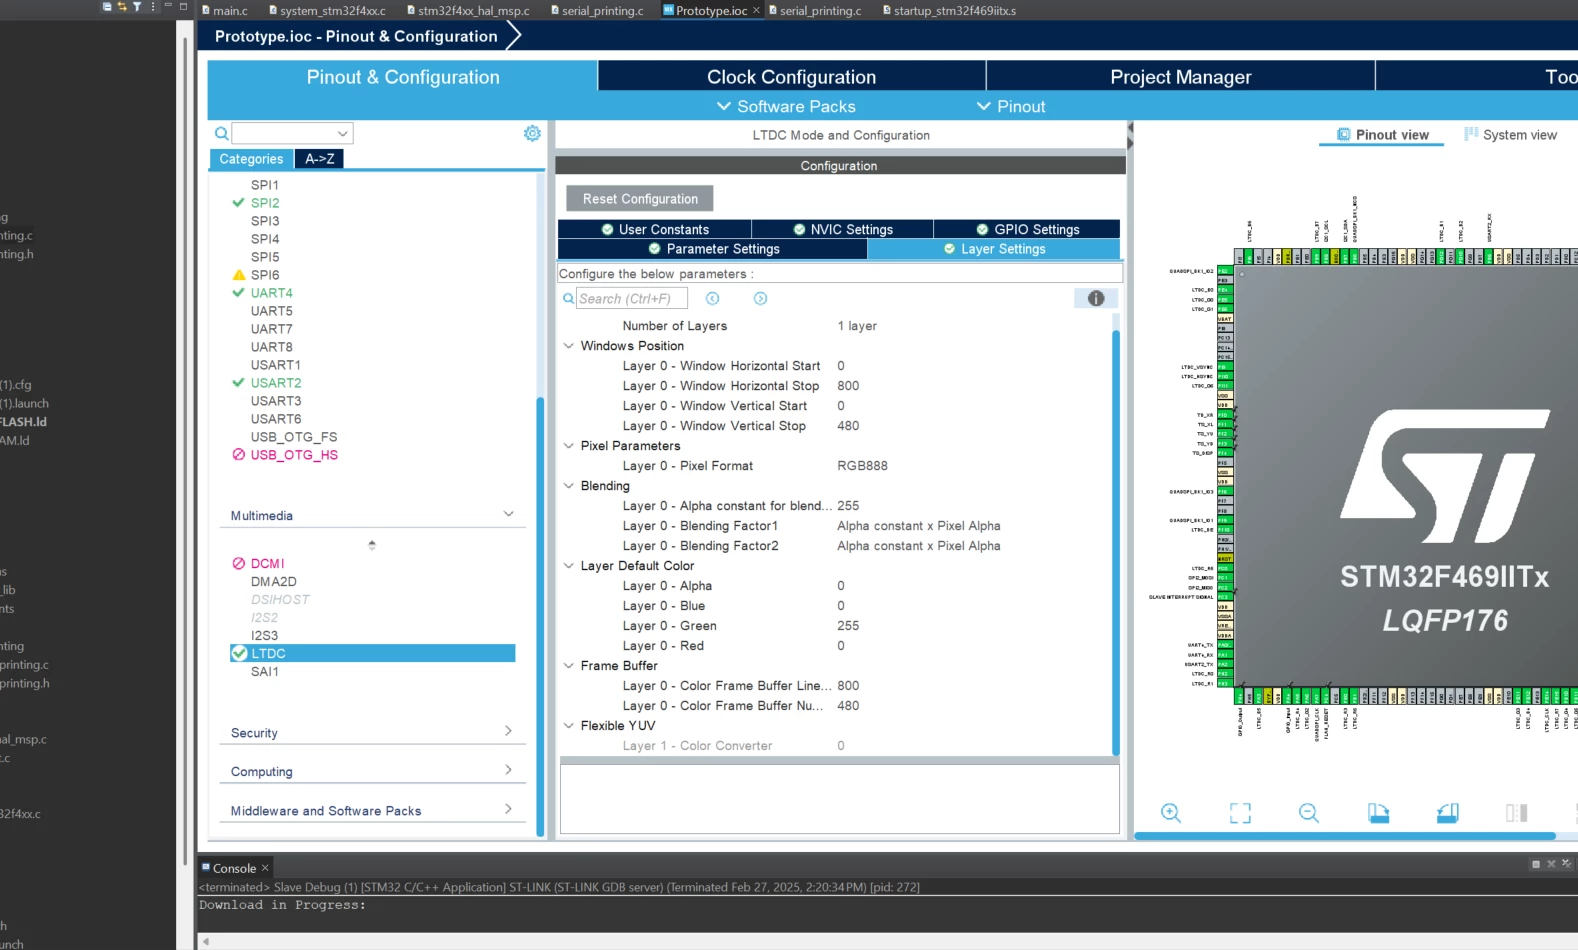
Task: Click the settings gear above the categories list
Action: 532,133
